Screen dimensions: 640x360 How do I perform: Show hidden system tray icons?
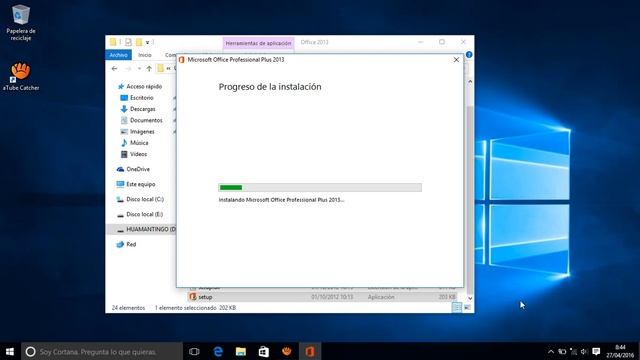coord(551,351)
